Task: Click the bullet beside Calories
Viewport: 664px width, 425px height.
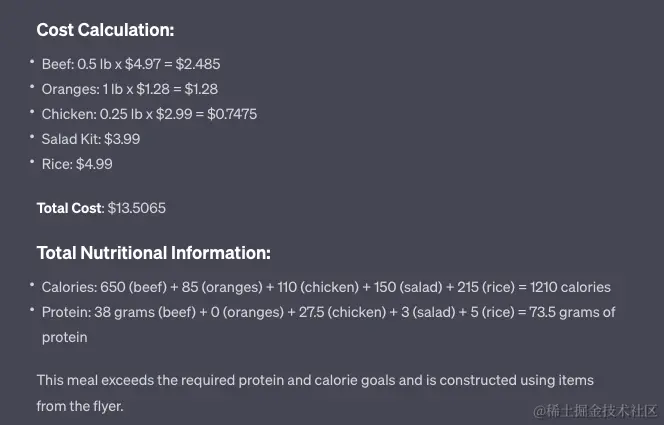Action: coord(32,285)
